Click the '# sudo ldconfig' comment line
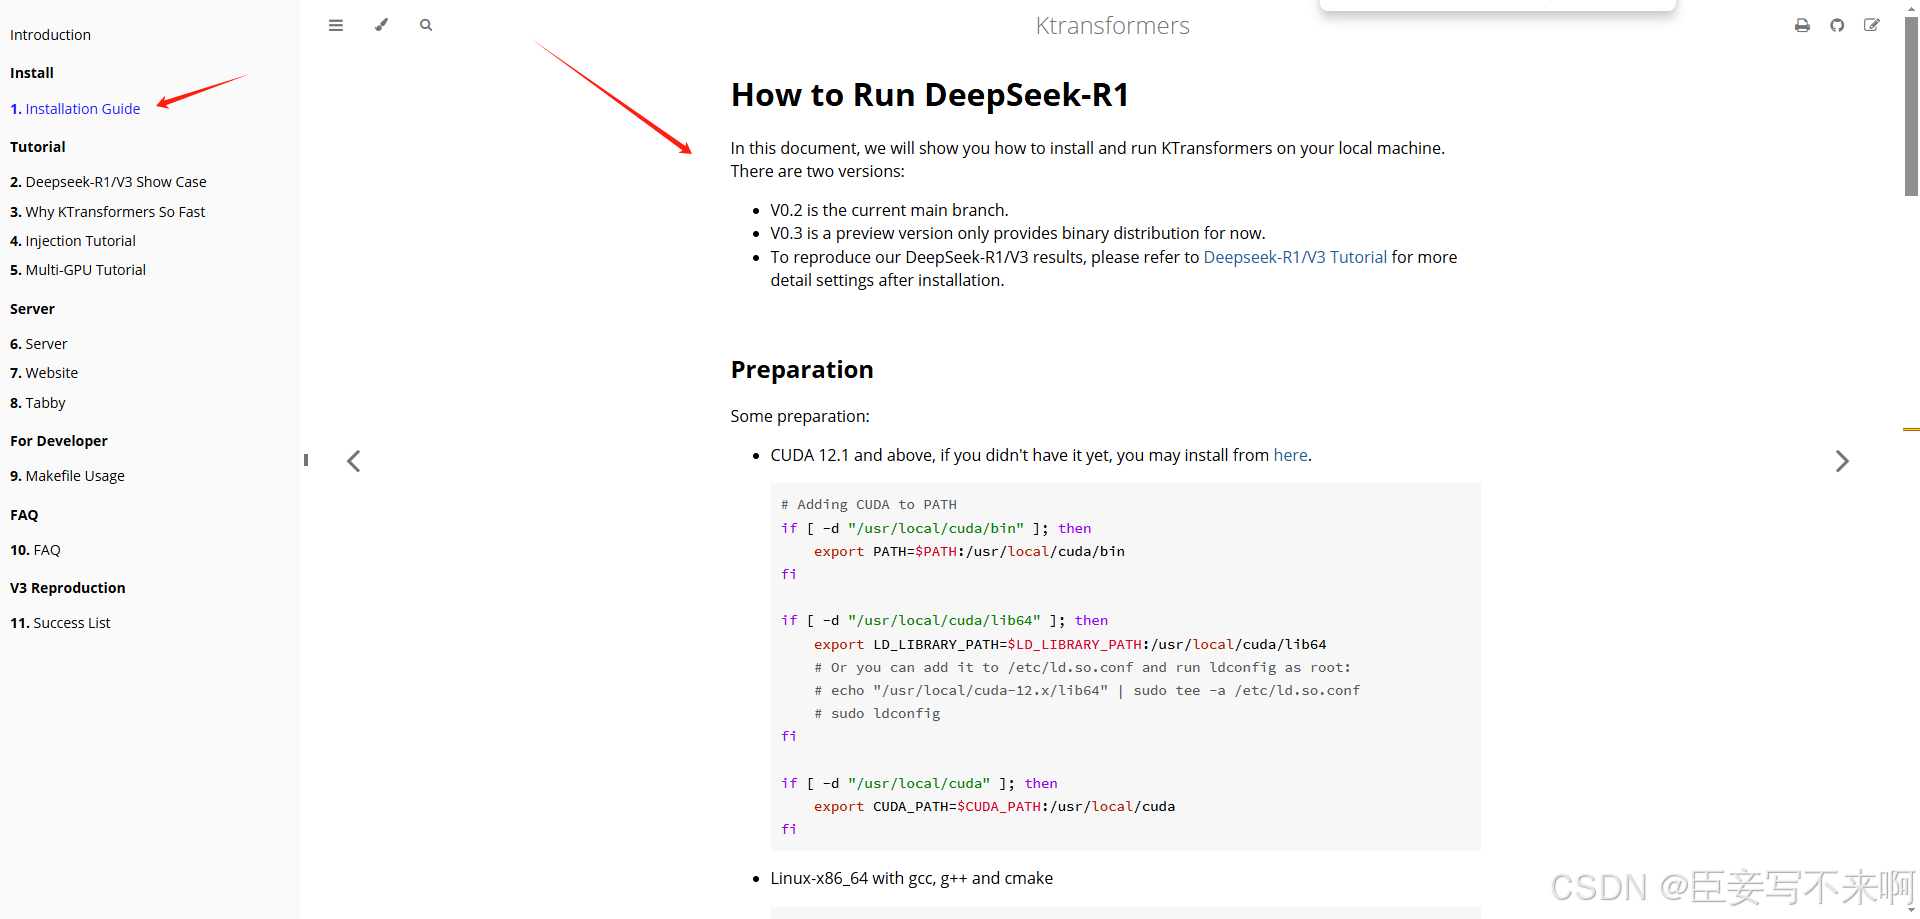Viewport: 1920px width, 919px height. click(877, 714)
